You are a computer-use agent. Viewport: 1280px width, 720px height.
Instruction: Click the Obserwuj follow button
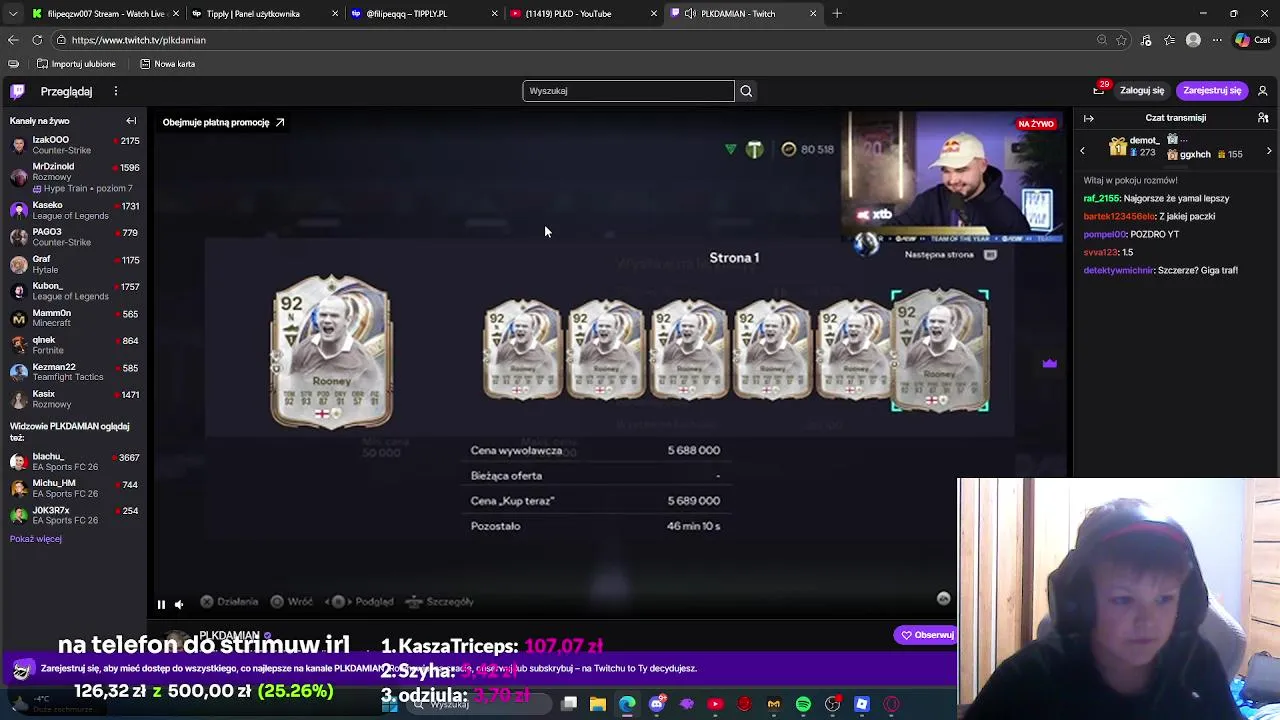point(926,635)
